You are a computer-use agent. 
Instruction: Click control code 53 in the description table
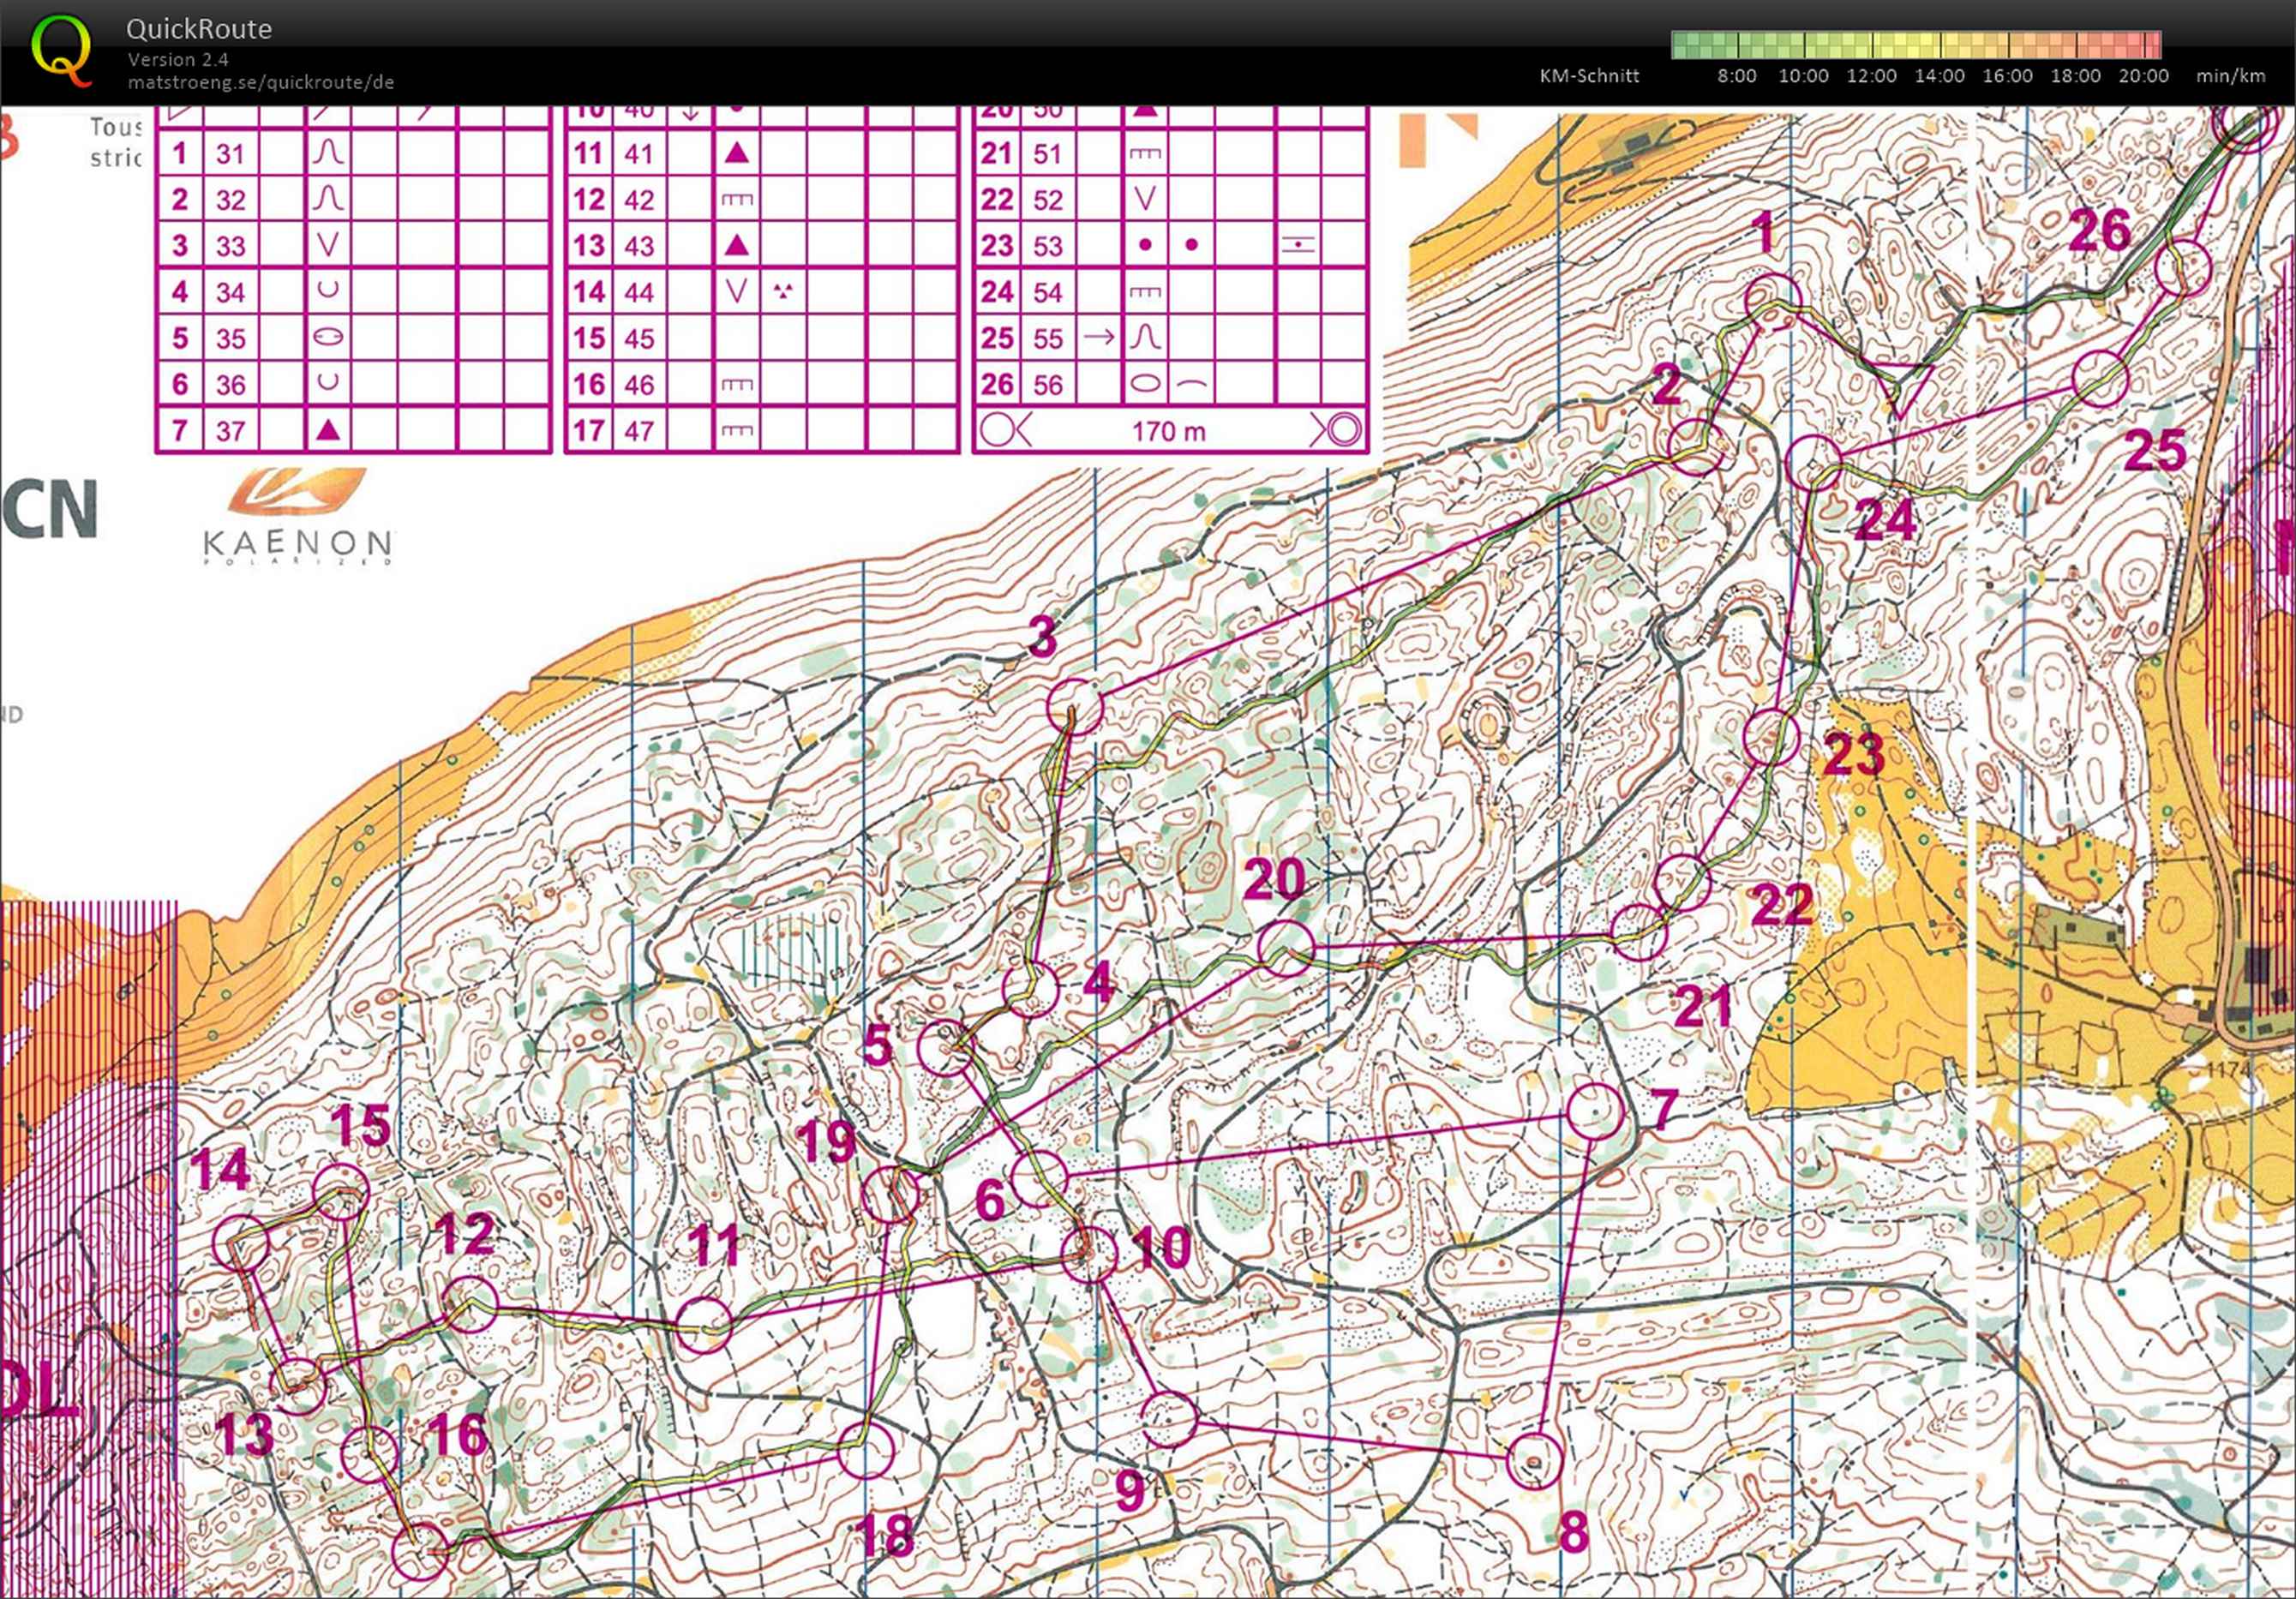tap(1048, 246)
